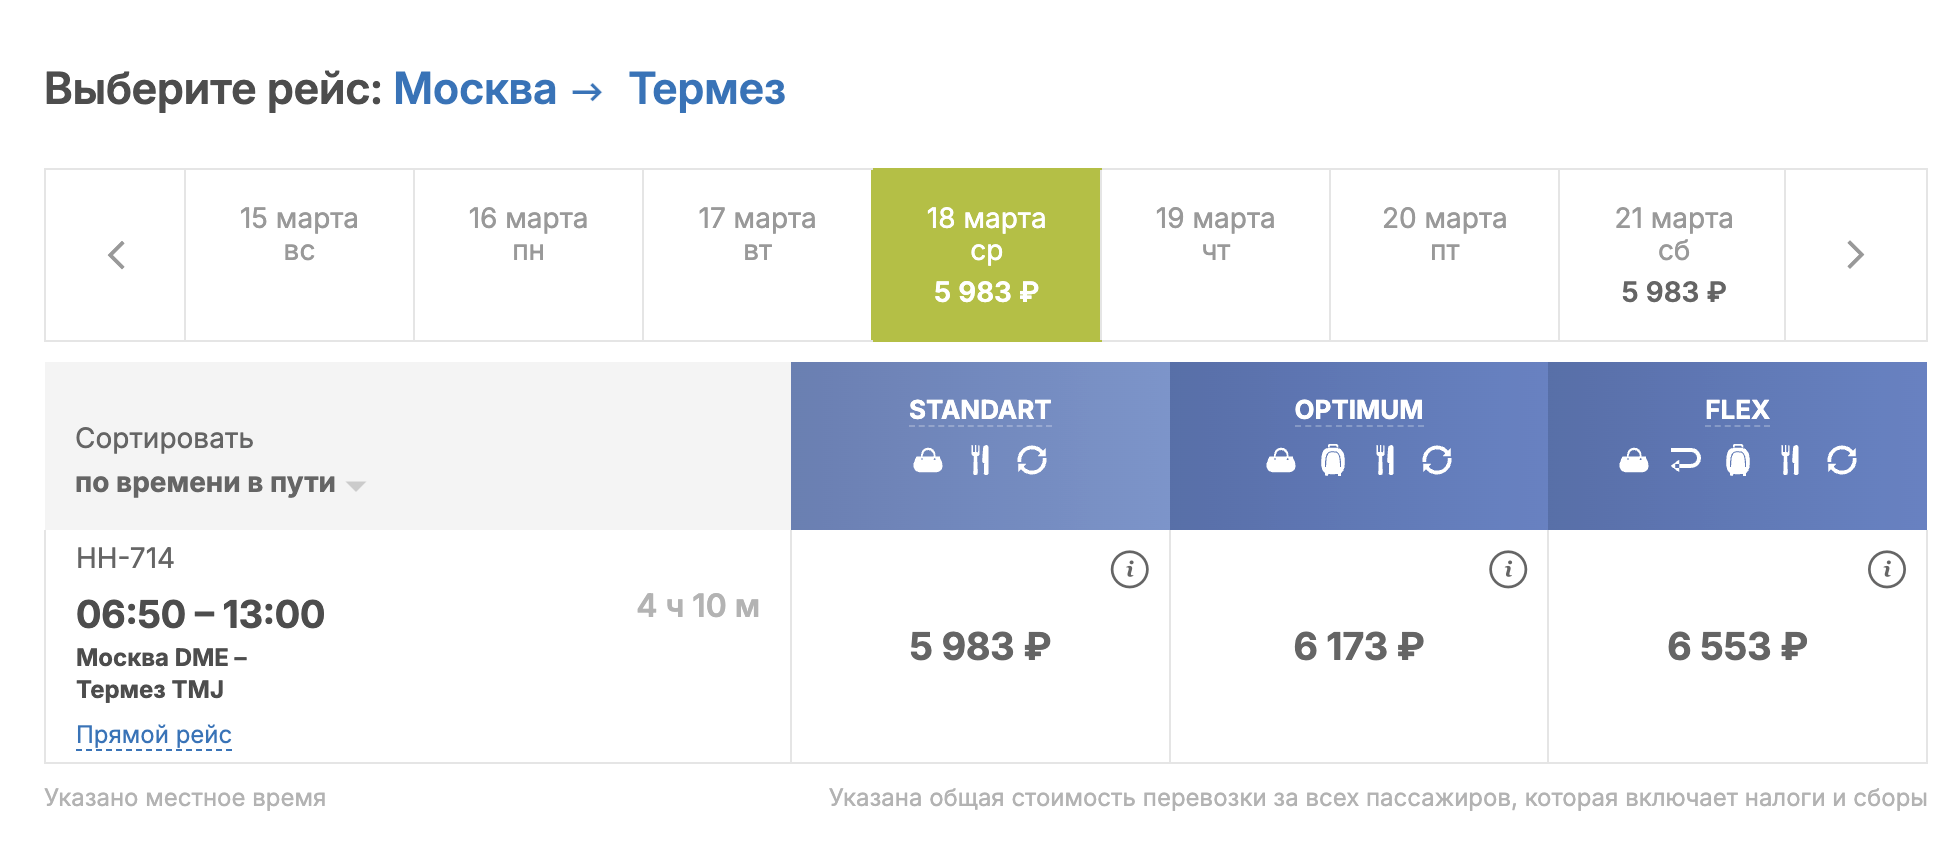Click the return arrow icon under FLEX
This screenshot has height=852, width=1934.
(x=1685, y=460)
